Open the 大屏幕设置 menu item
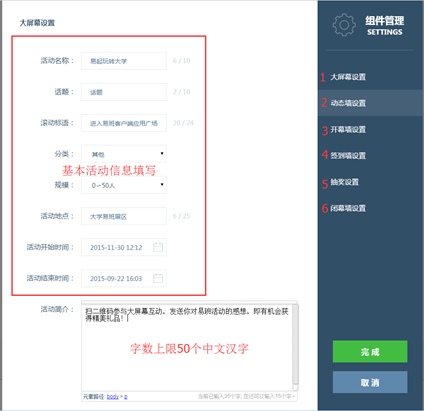 [x=370, y=77]
